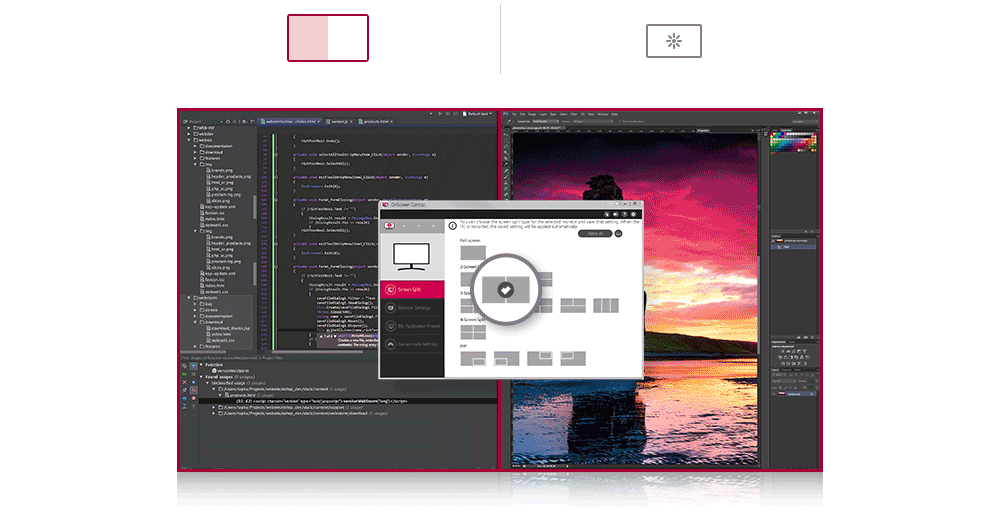Click the info icon beside the description text
Image resolution: width=1000 pixels, height=524 pixels.
[453, 226]
